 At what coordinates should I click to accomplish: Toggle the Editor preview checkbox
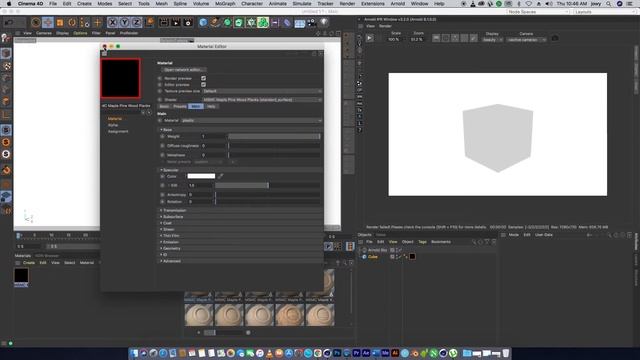click(203, 84)
